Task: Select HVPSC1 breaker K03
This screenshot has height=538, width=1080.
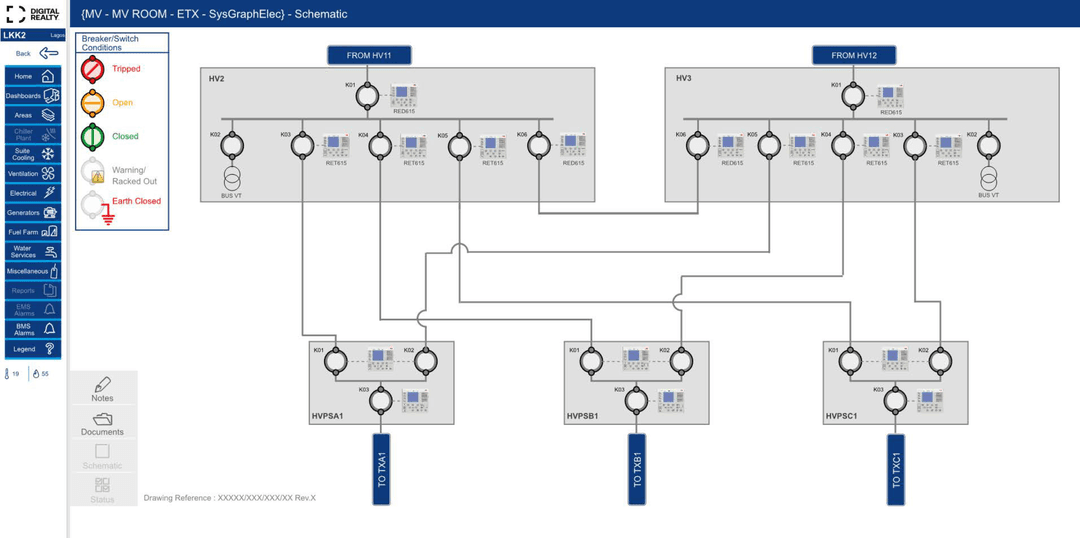Action: pyautogui.click(x=895, y=400)
